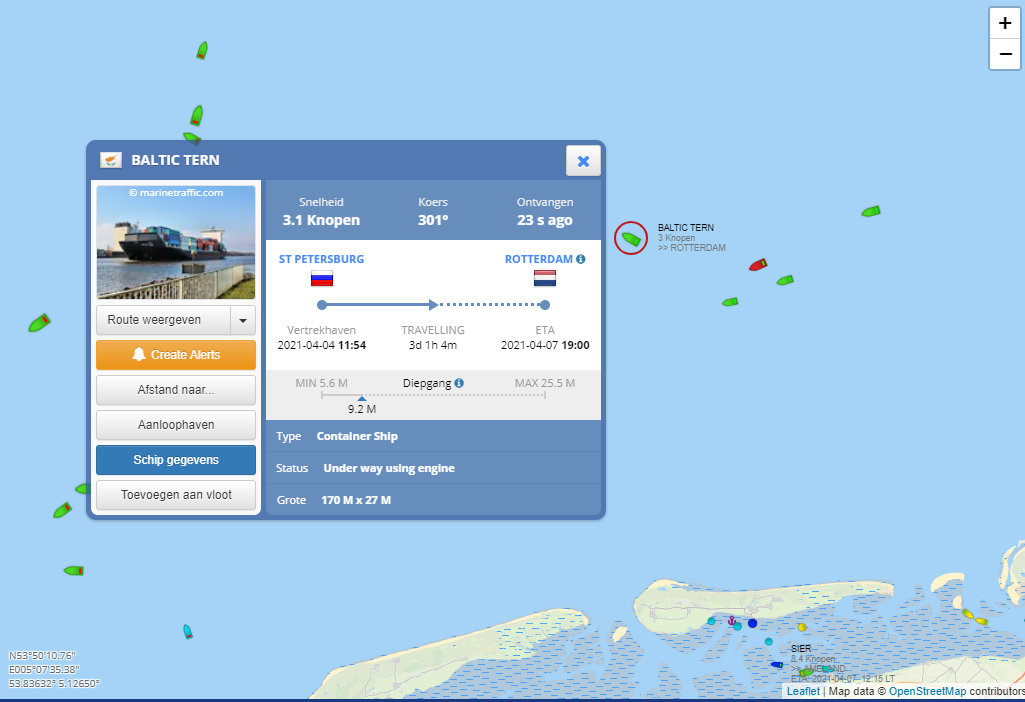This screenshot has width=1025, height=702.
Task: Open the ROTTERDAM destination link
Action: (538, 259)
